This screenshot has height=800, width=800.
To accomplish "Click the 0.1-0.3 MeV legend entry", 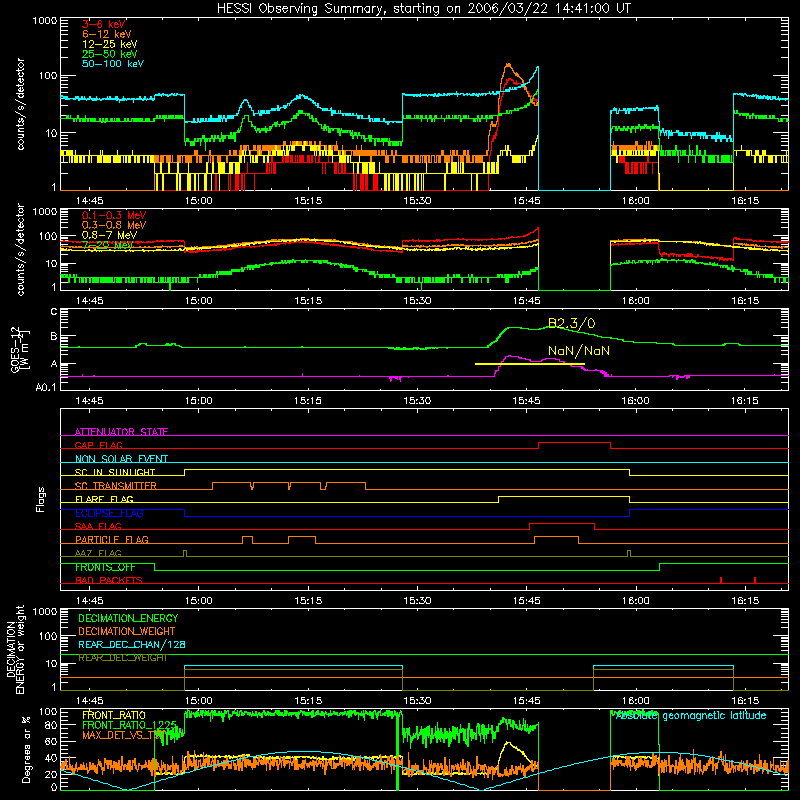I will [114, 215].
